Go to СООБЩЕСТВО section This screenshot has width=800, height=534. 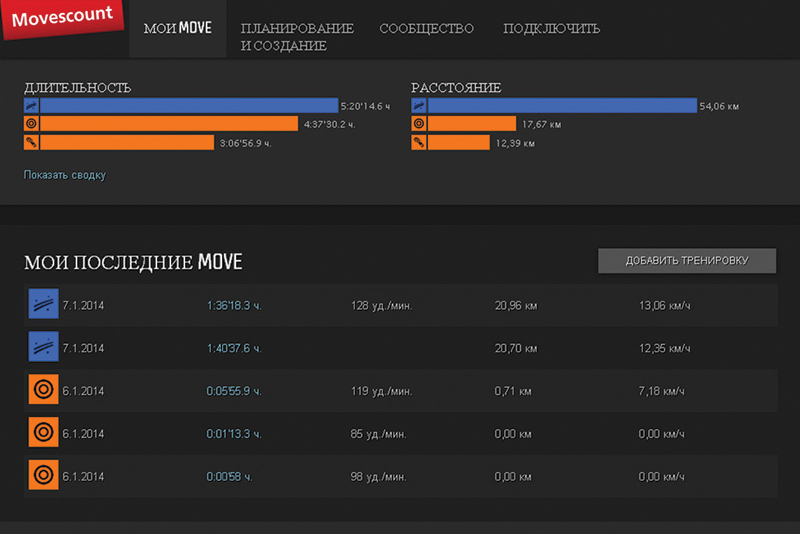(x=427, y=29)
